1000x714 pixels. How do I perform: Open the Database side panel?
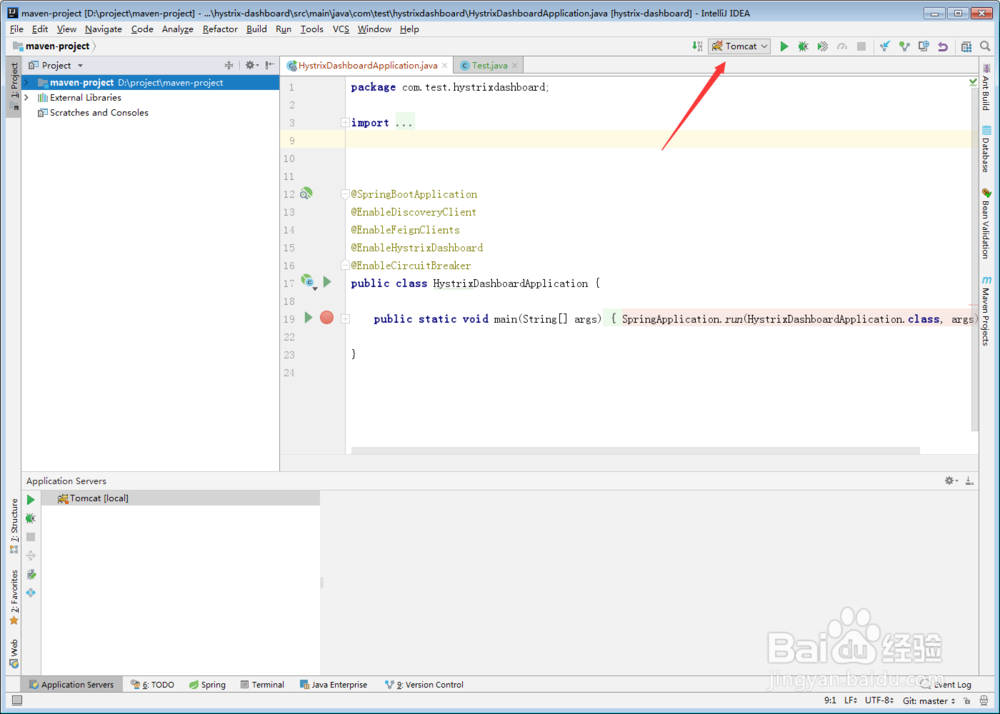tap(986, 149)
